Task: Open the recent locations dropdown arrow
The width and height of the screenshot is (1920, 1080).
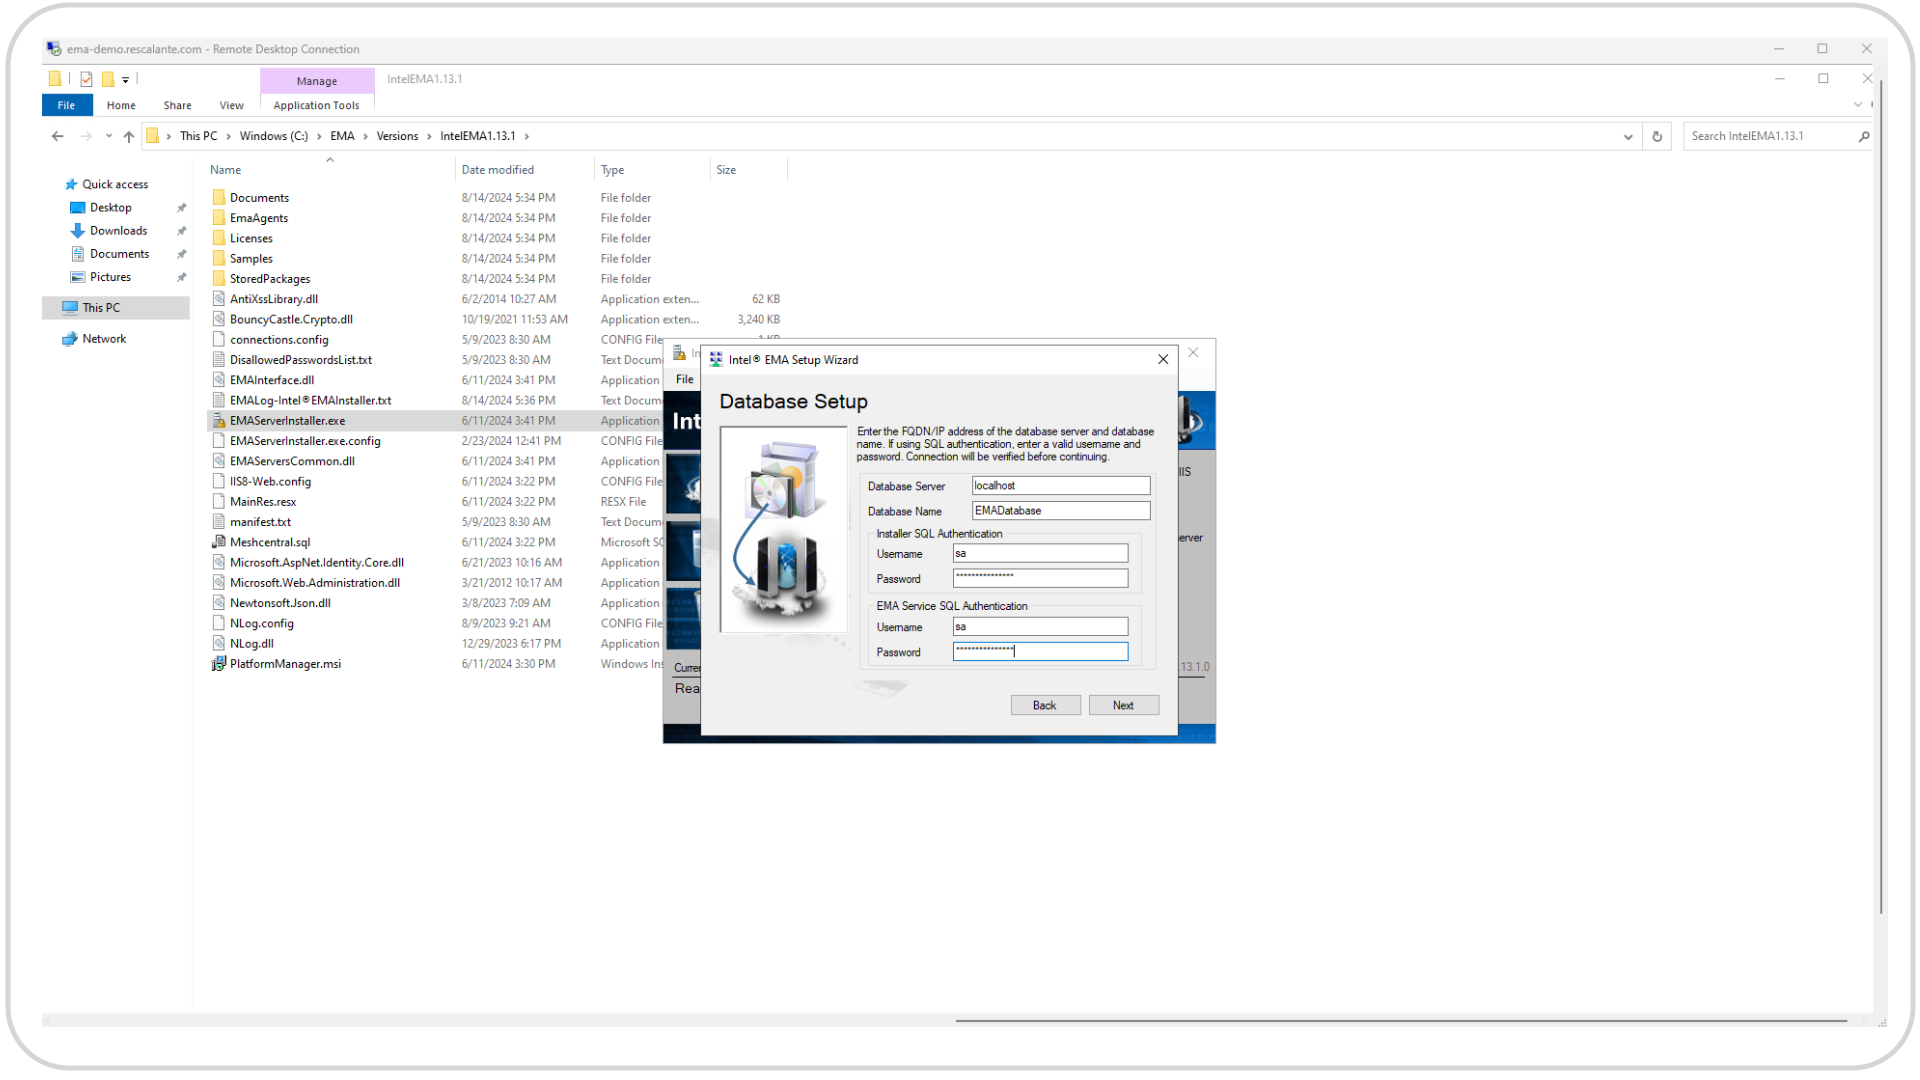Action: (x=108, y=136)
